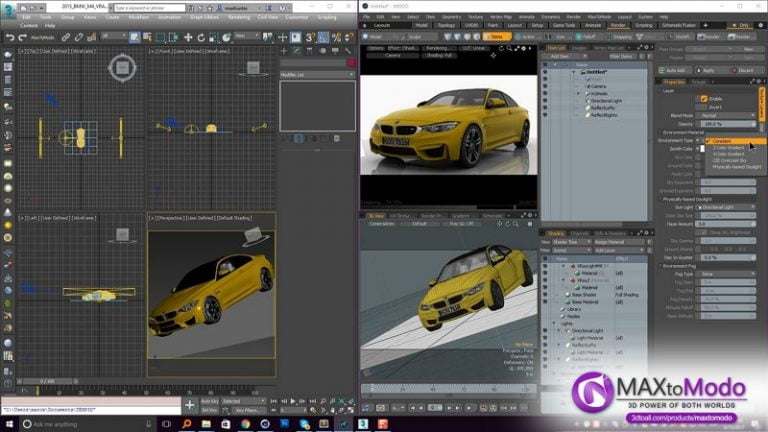Open the selection filter All dropdown in 3ds Max
The width and height of the screenshot is (768, 432).
click(x=114, y=36)
